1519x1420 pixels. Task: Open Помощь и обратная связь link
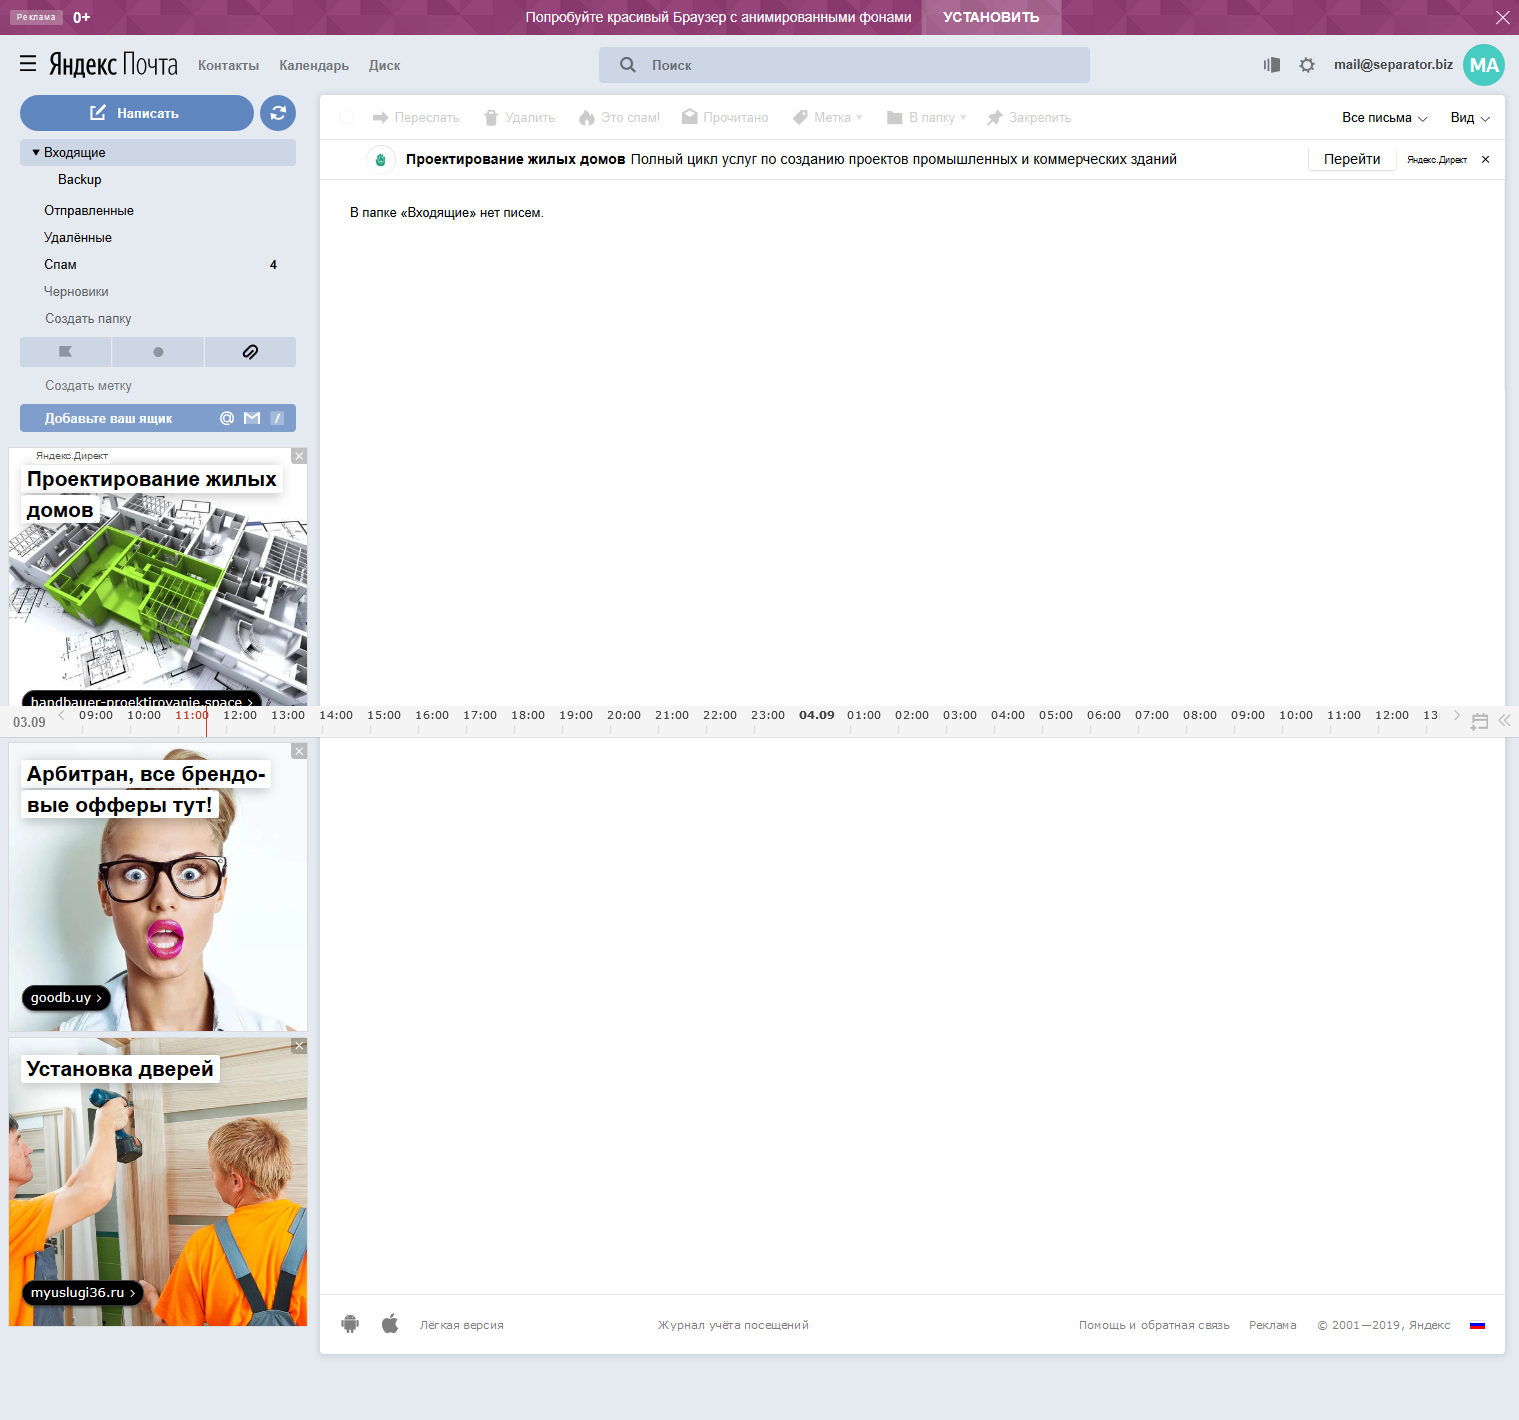coord(1154,1325)
